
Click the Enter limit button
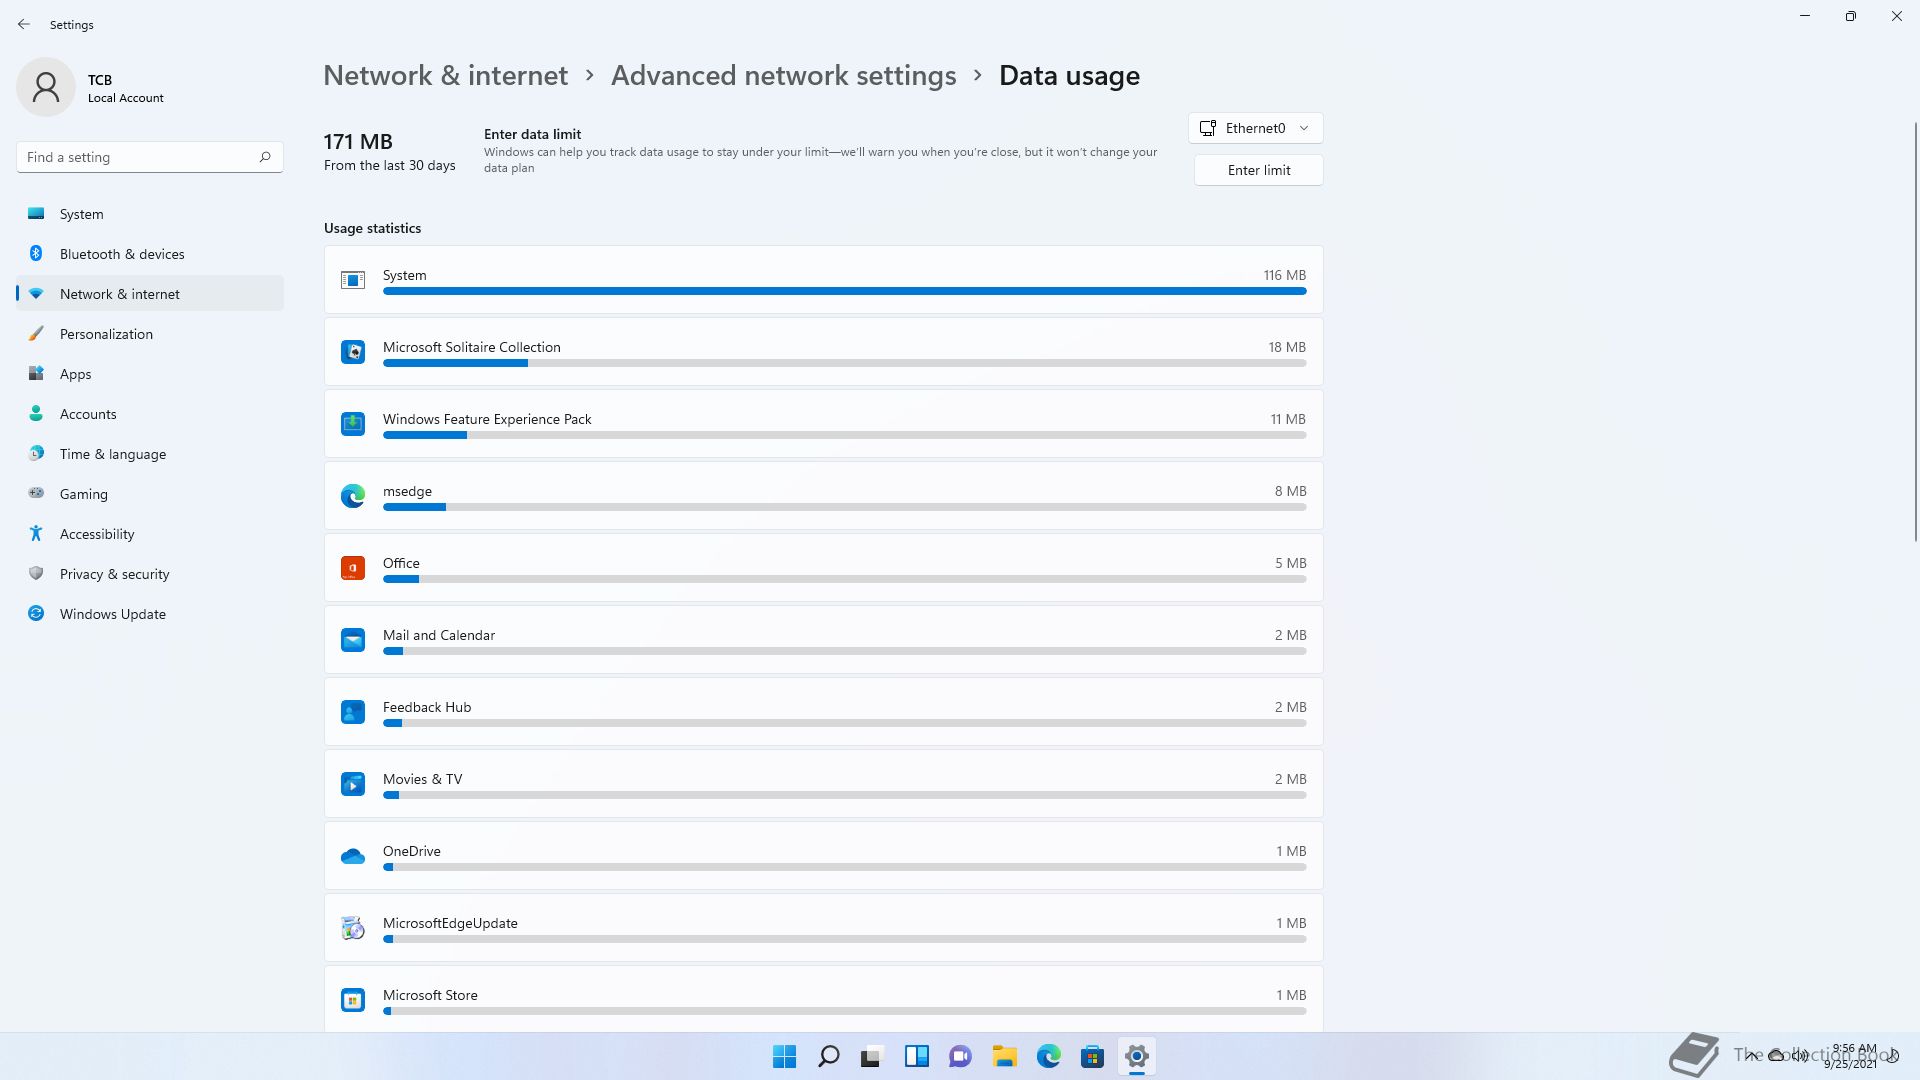click(x=1259, y=170)
